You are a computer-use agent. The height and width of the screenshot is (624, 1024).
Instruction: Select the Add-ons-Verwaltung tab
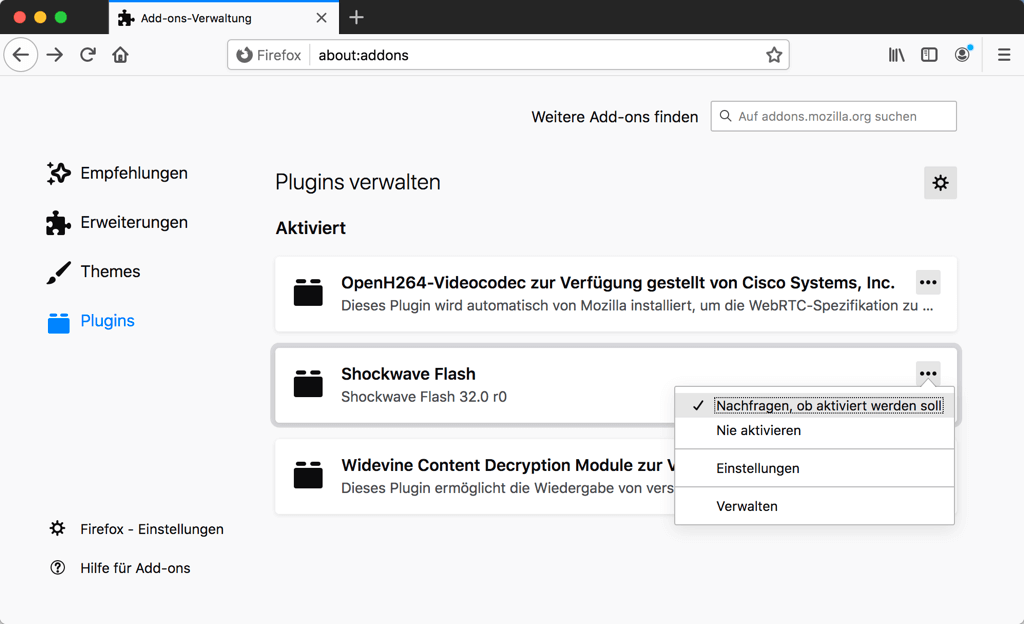[x=224, y=18]
